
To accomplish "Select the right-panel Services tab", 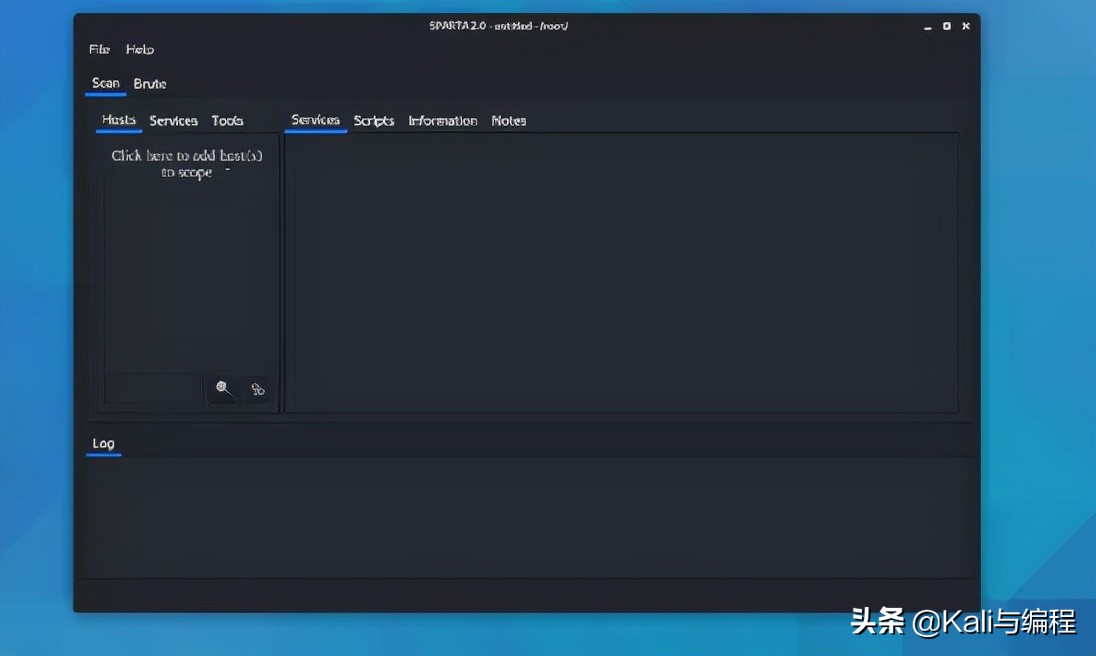I will pyautogui.click(x=315, y=120).
